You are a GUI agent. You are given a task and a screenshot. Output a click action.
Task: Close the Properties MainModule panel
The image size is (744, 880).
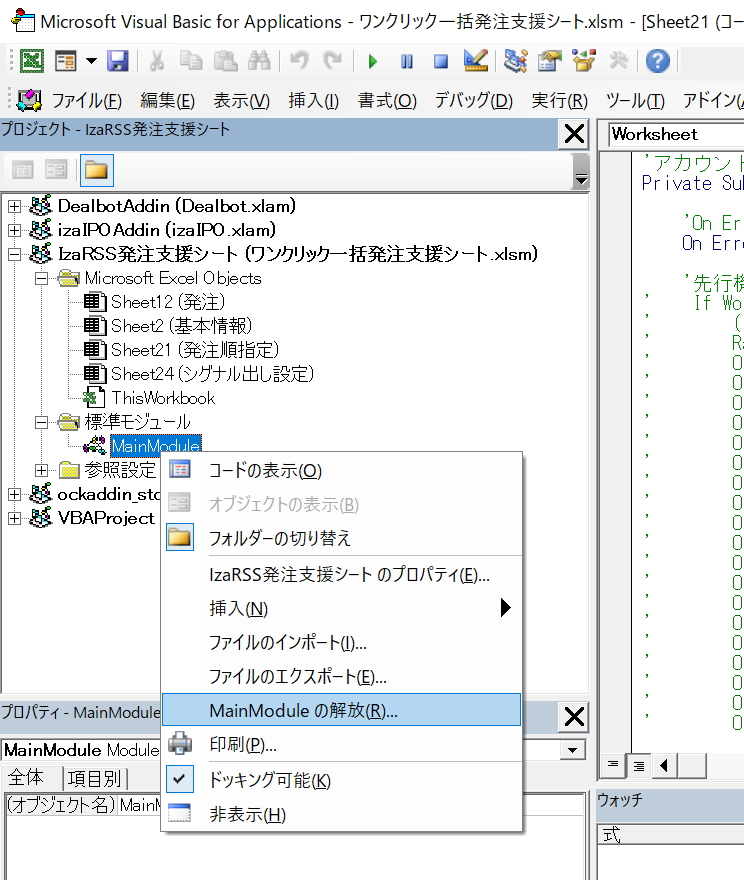tap(574, 717)
